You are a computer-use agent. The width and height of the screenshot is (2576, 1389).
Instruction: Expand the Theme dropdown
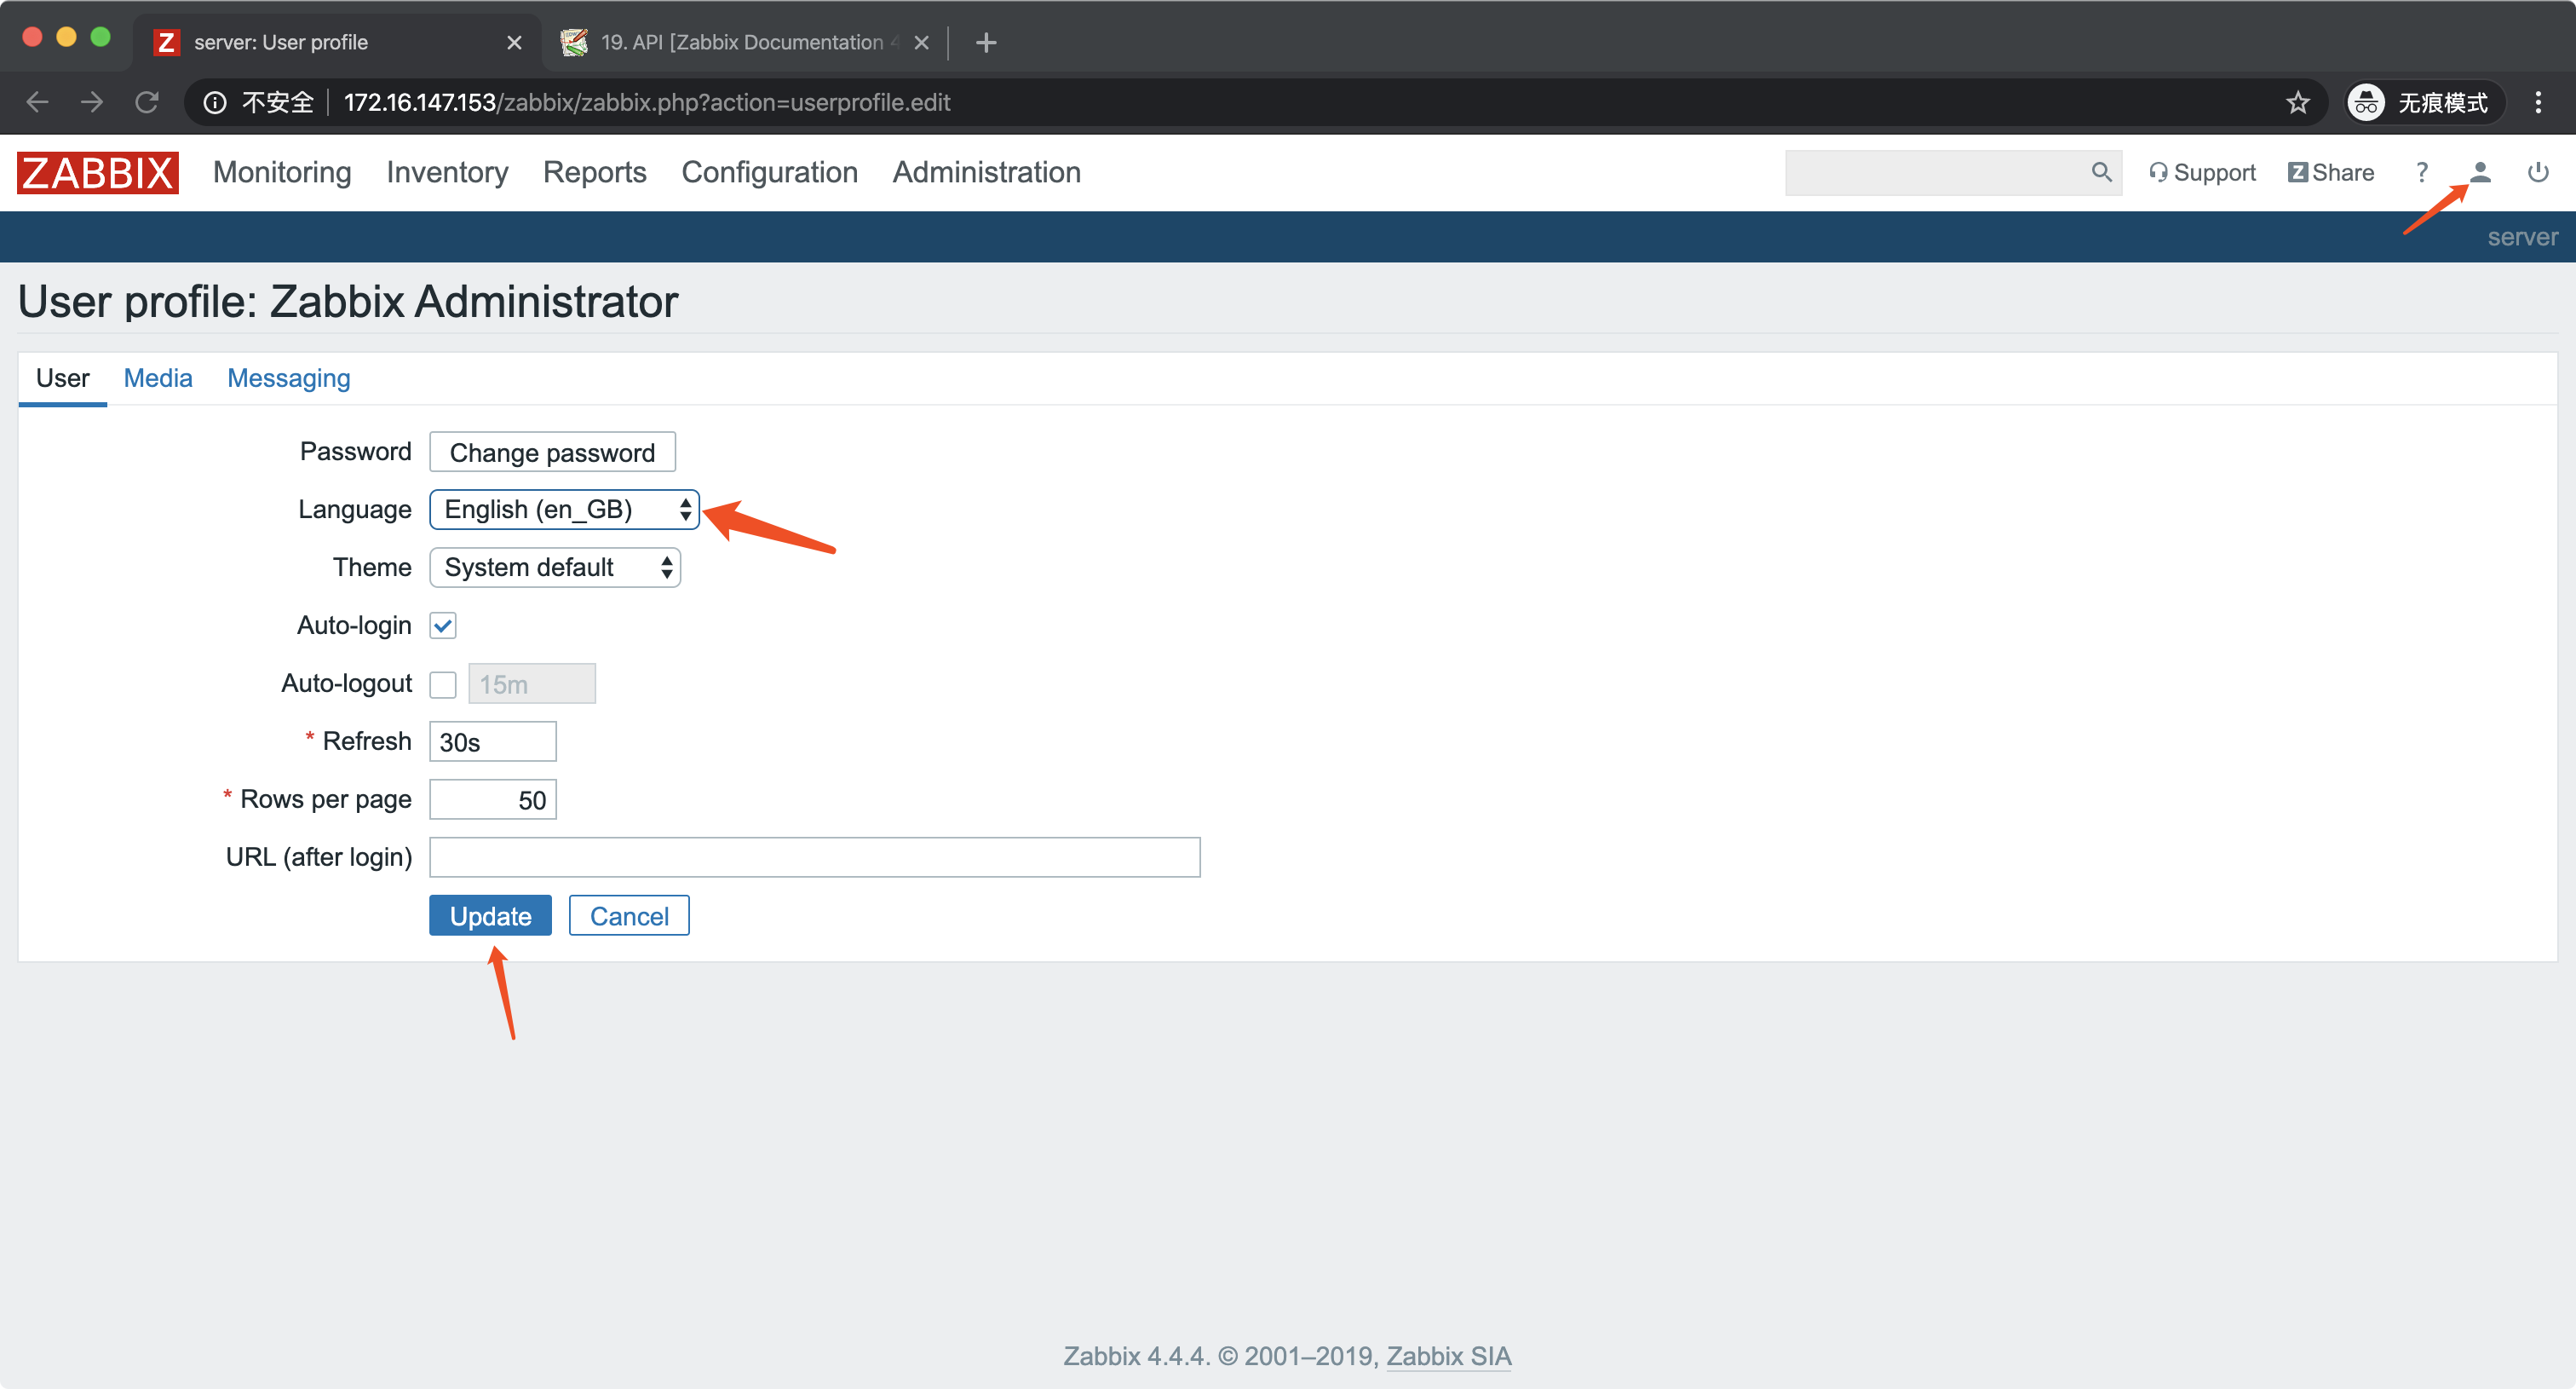555,568
